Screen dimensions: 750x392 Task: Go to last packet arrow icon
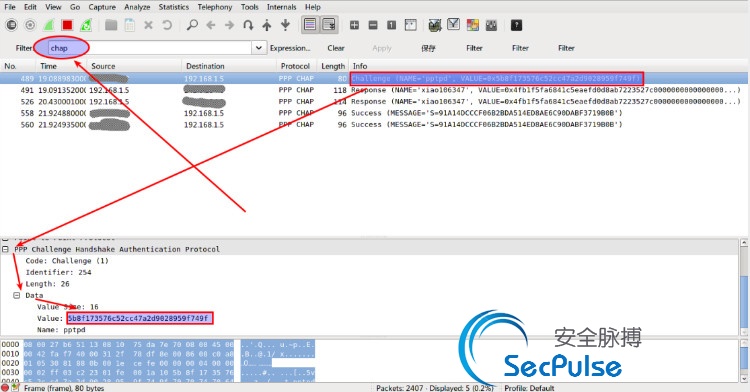pyautogui.click(x=286, y=25)
